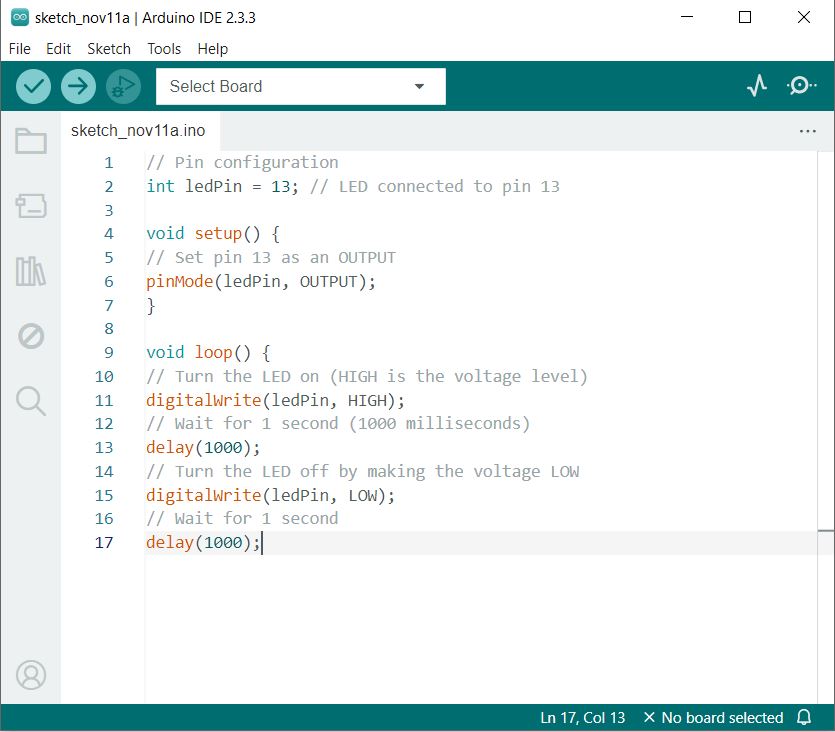The image size is (835, 732).
Task: Click 'digitalWrite(ledPin, HIGH);' line
Action: [x=275, y=400]
